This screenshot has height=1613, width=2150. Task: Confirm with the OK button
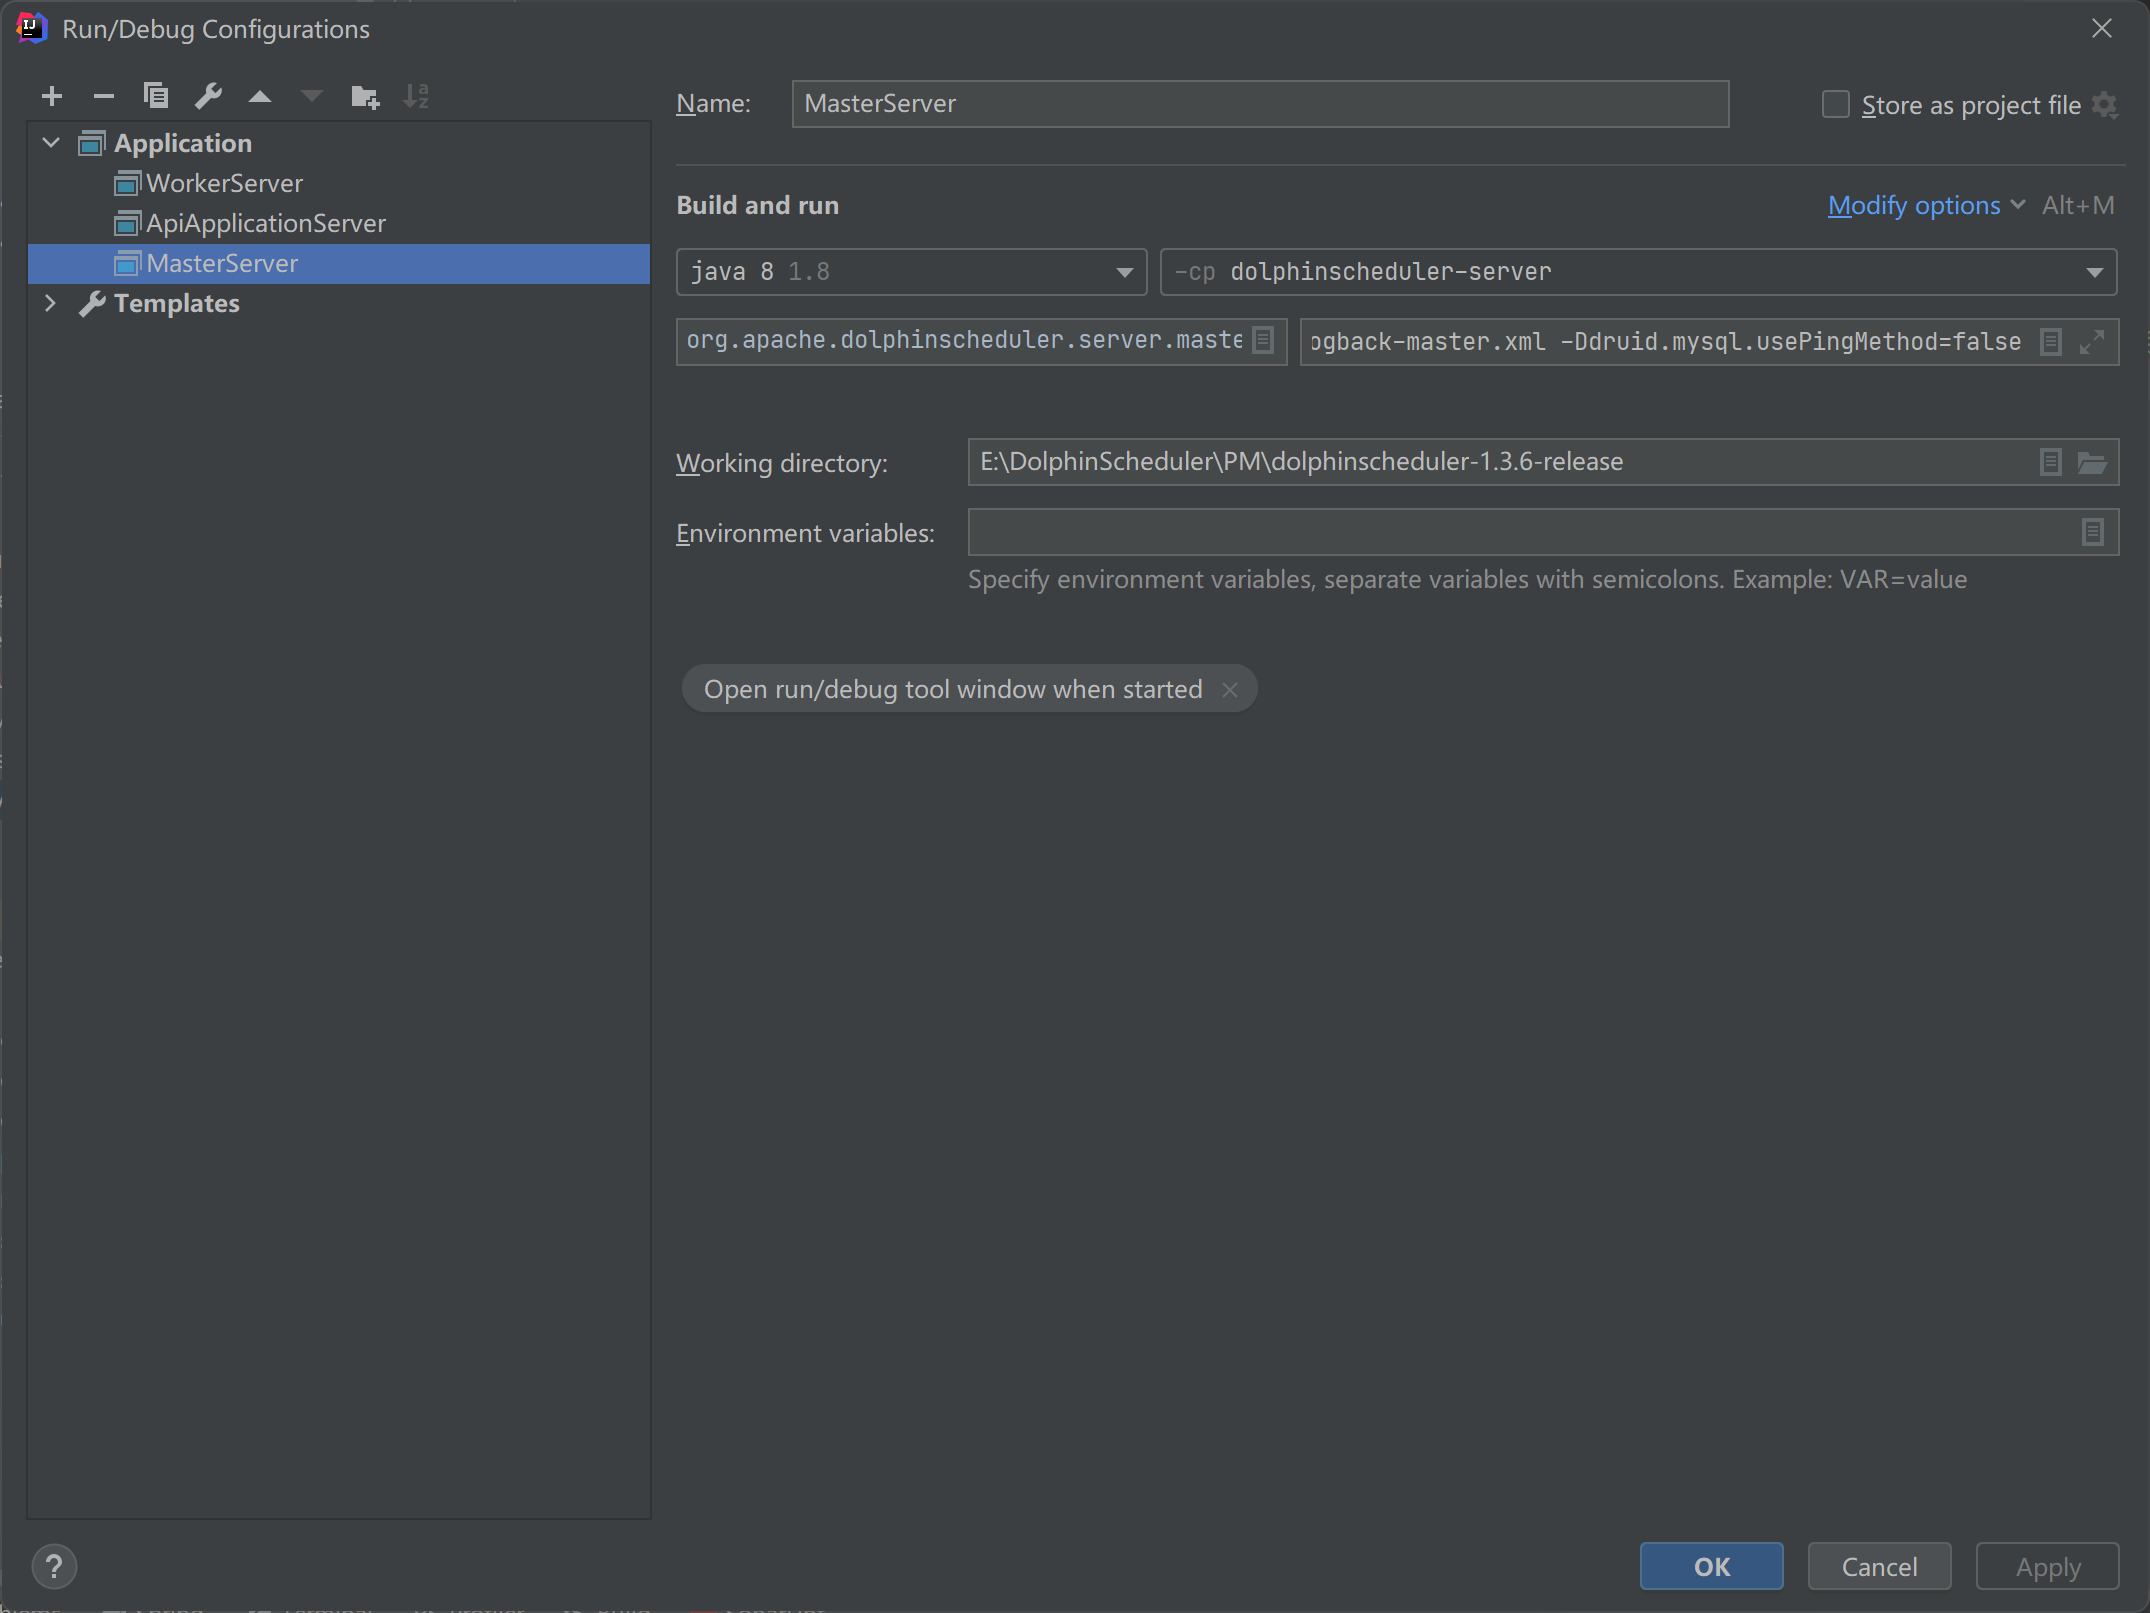1711,1566
